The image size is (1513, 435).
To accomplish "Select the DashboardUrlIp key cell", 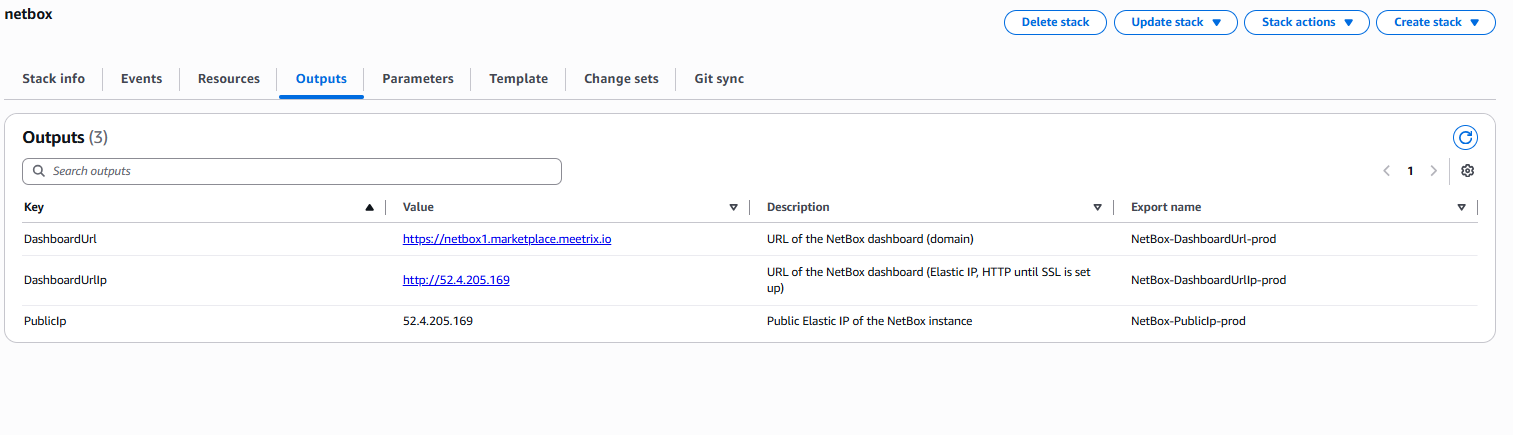I will 65,280.
